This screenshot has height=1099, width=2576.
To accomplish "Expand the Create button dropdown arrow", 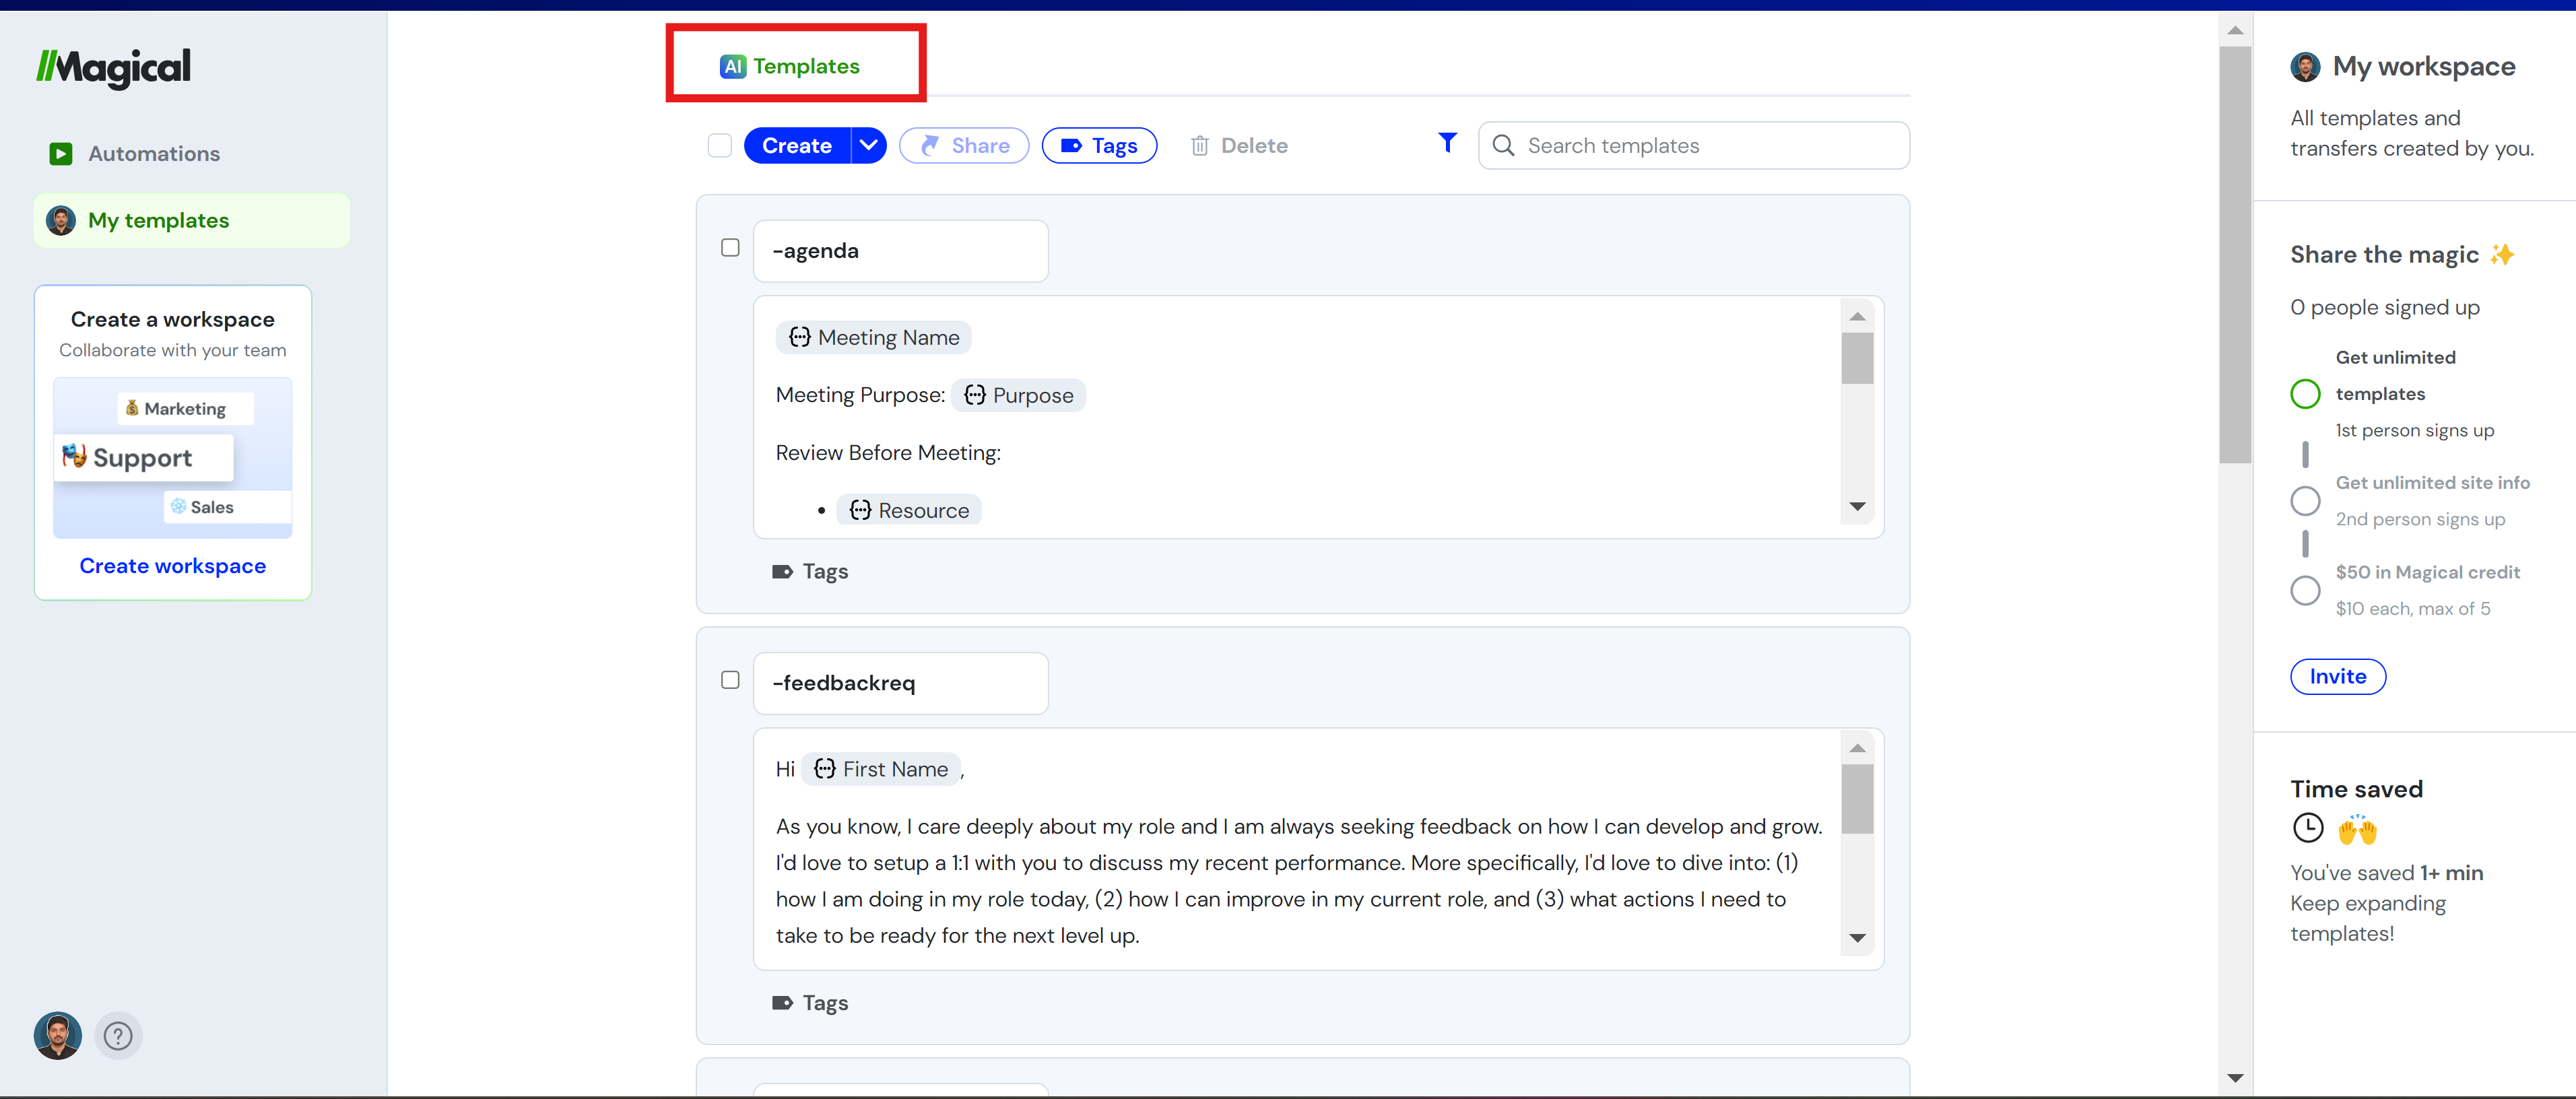I will 868,146.
